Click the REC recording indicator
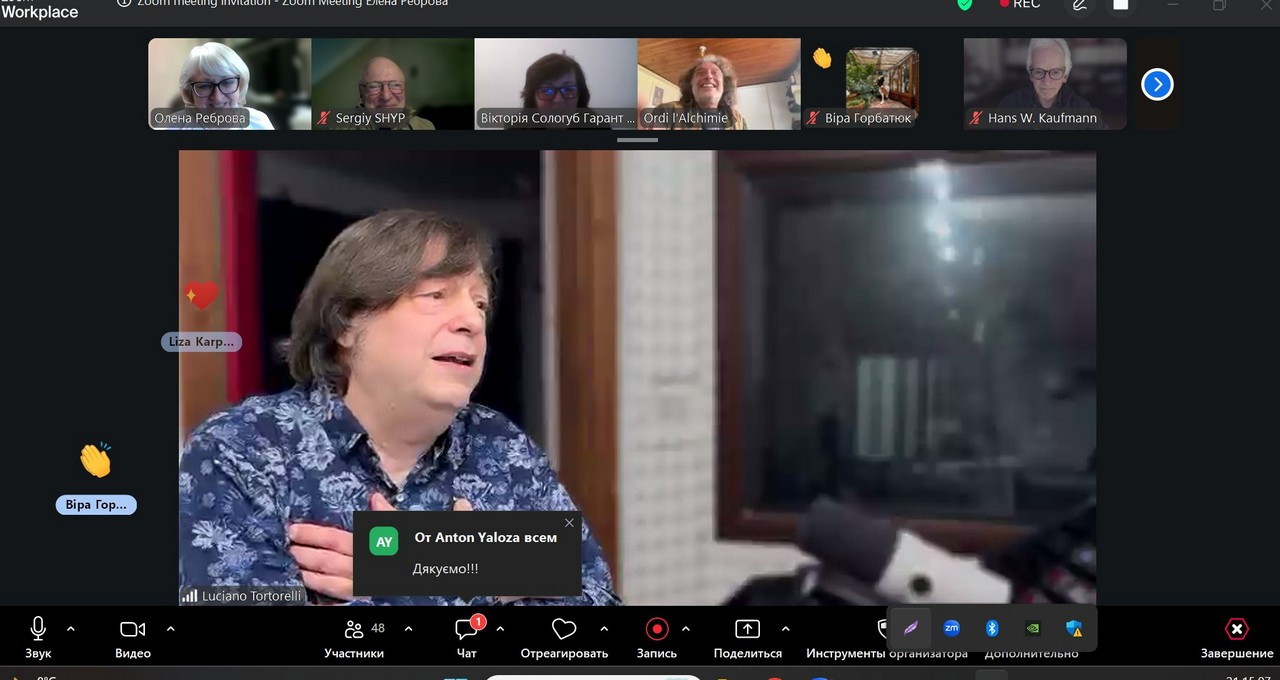 point(1020,4)
